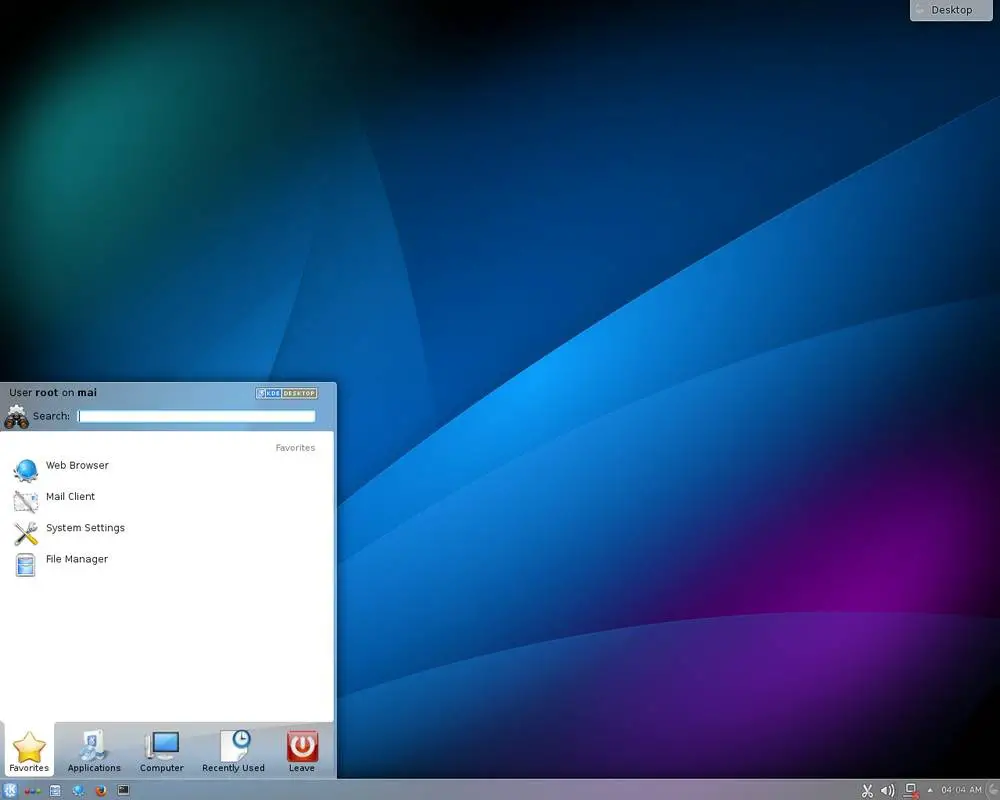
Task: Click the volume speaker tray icon
Action: tap(887, 790)
